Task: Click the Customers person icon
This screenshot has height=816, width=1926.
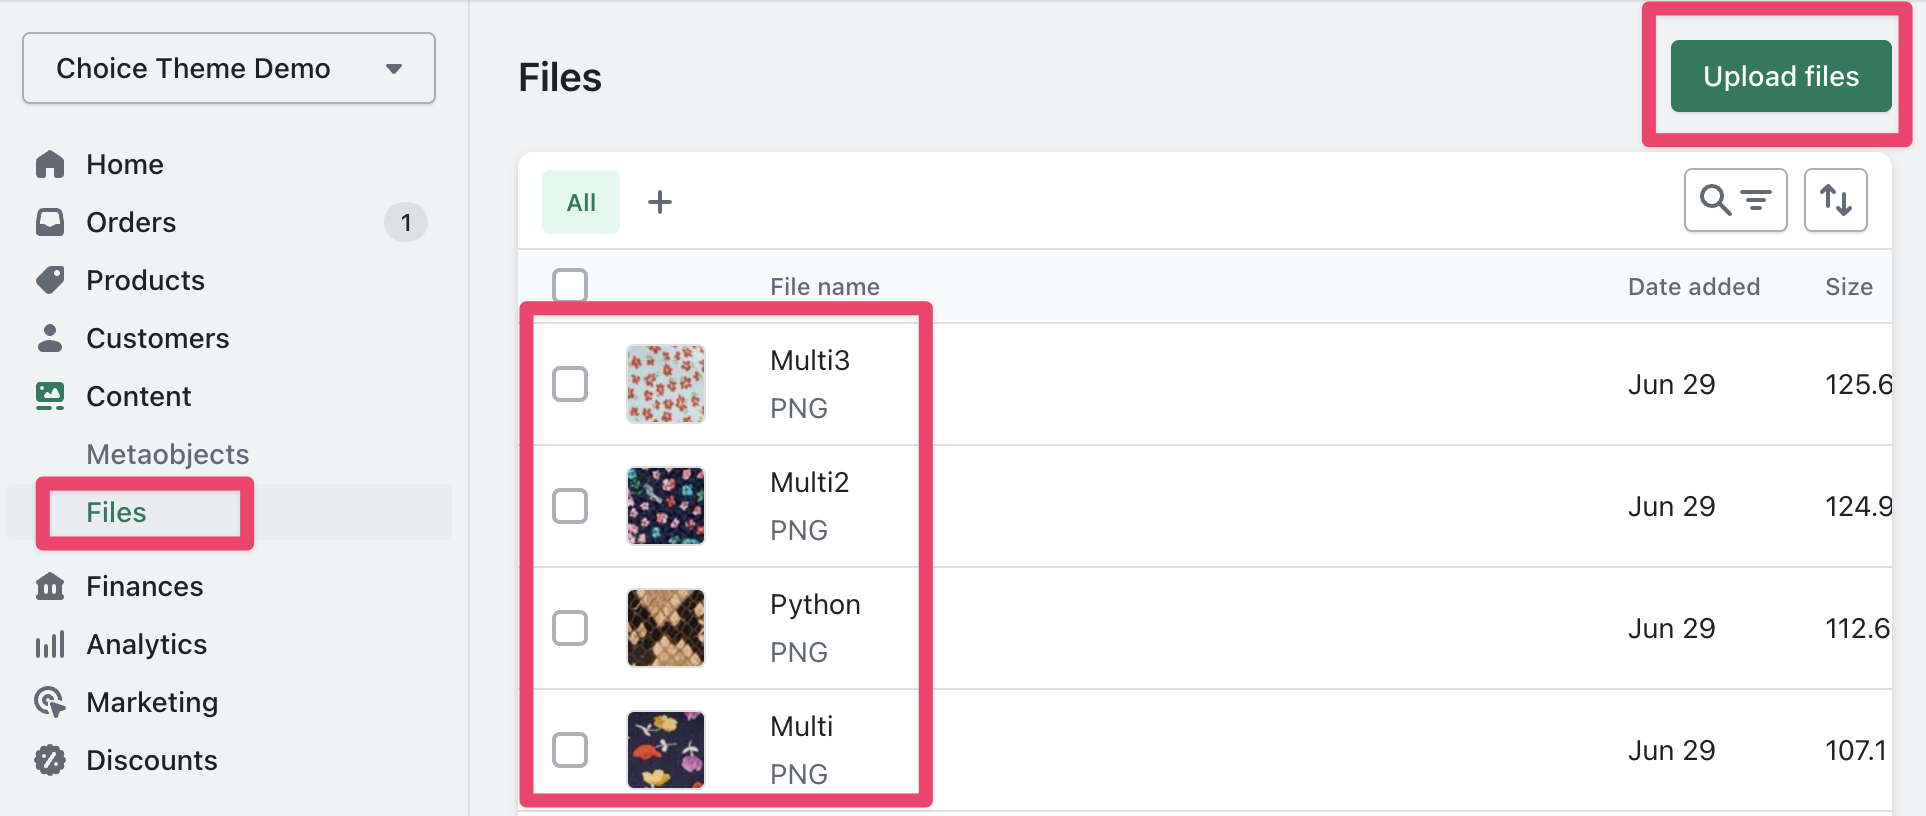Action: pyautogui.click(x=50, y=338)
